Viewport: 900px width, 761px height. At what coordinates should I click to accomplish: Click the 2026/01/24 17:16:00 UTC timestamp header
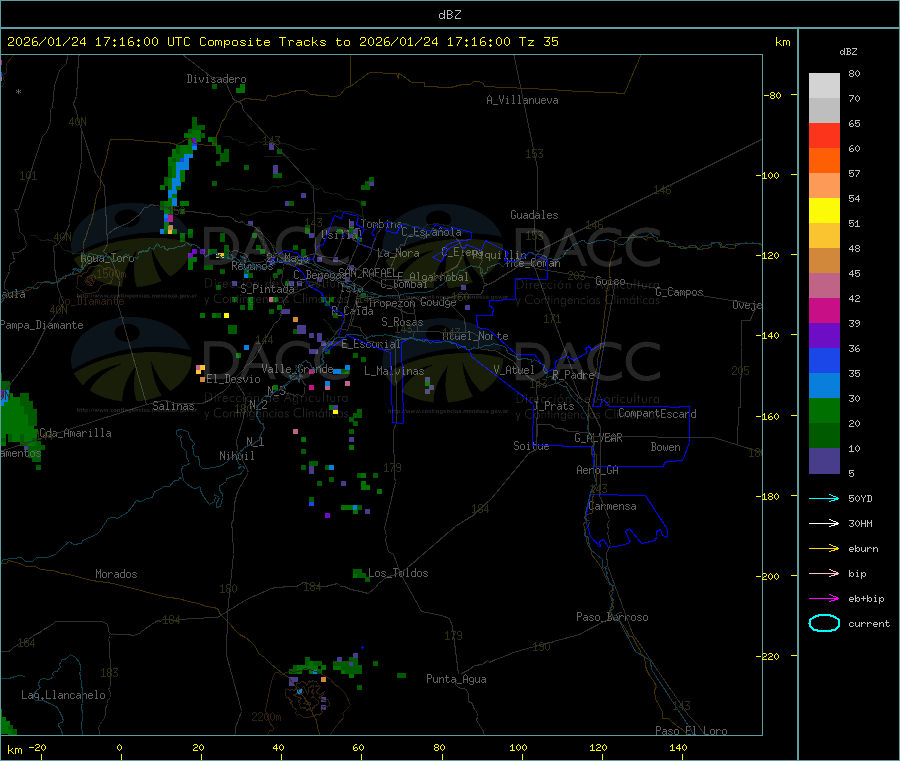[99, 42]
